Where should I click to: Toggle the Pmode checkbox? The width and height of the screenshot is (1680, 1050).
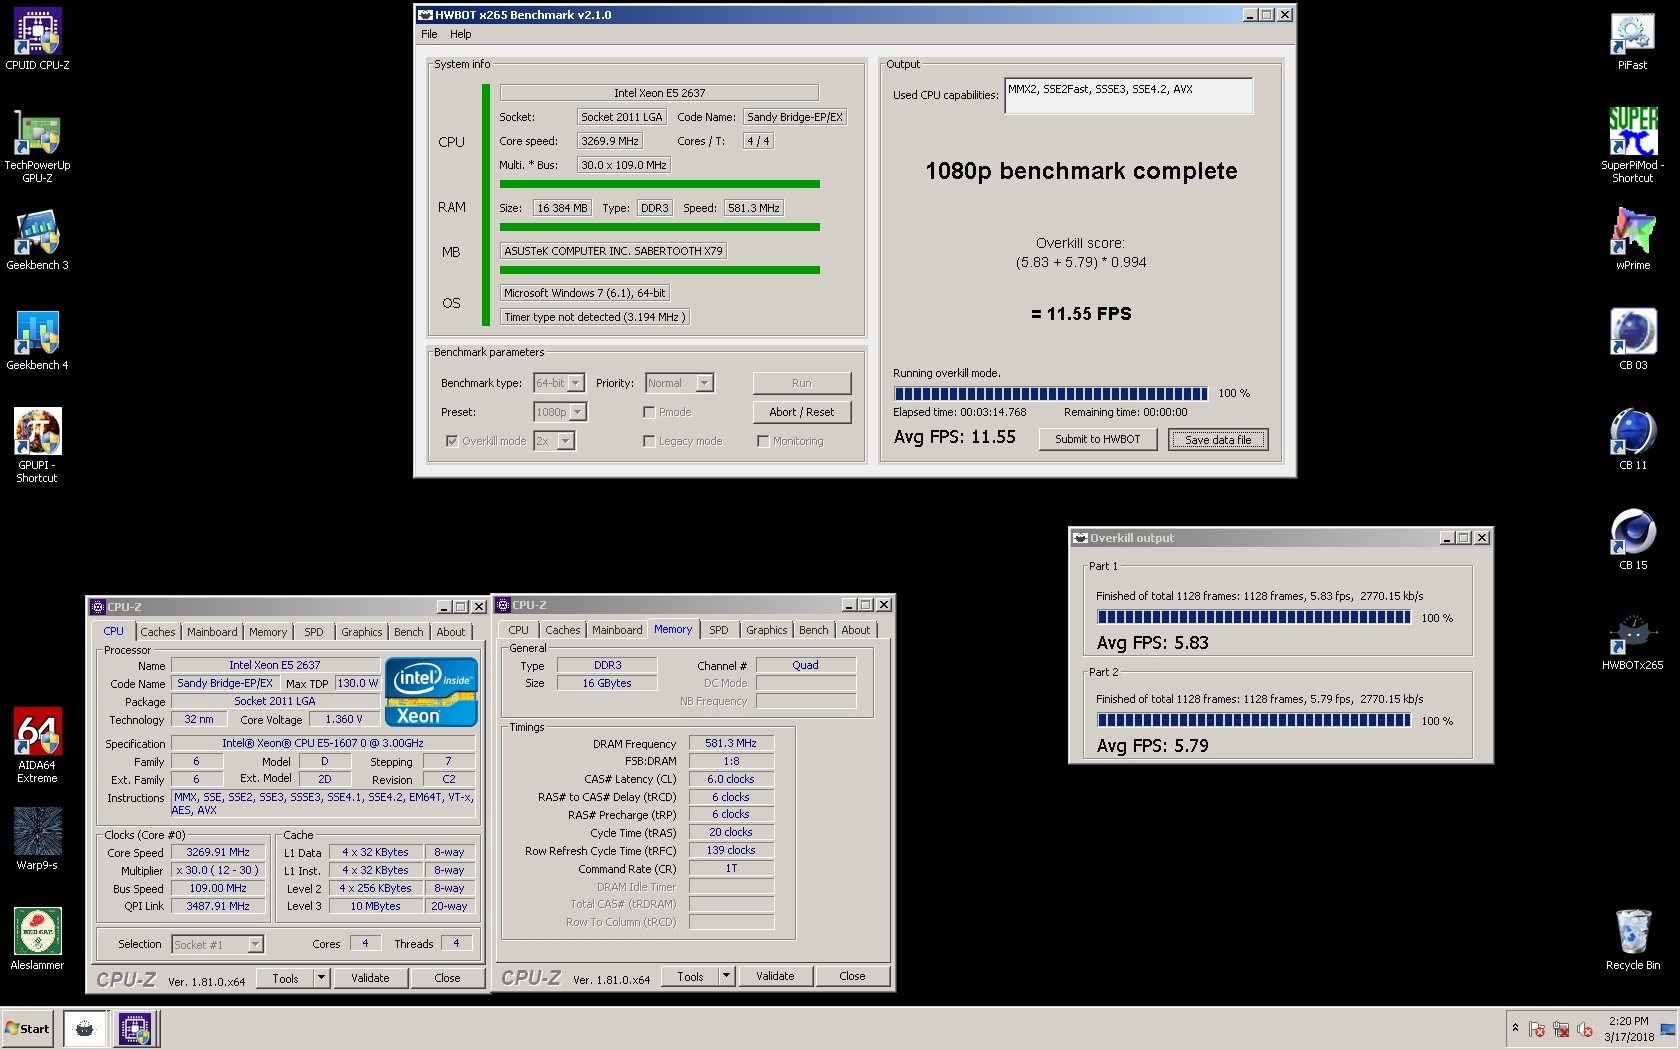point(649,412)
